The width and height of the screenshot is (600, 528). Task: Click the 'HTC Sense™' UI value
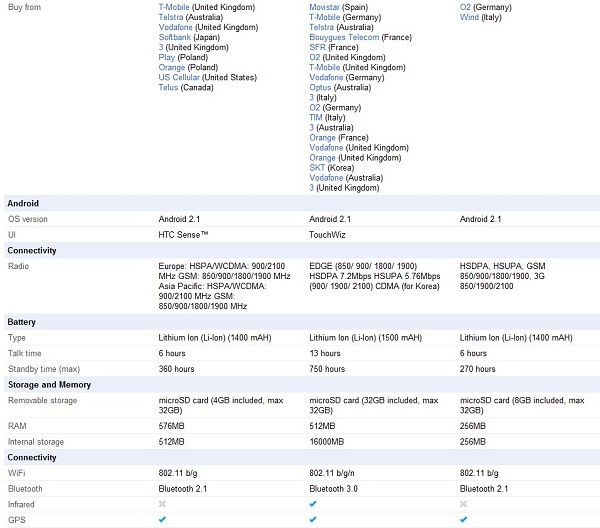click(x=183, y=235)
